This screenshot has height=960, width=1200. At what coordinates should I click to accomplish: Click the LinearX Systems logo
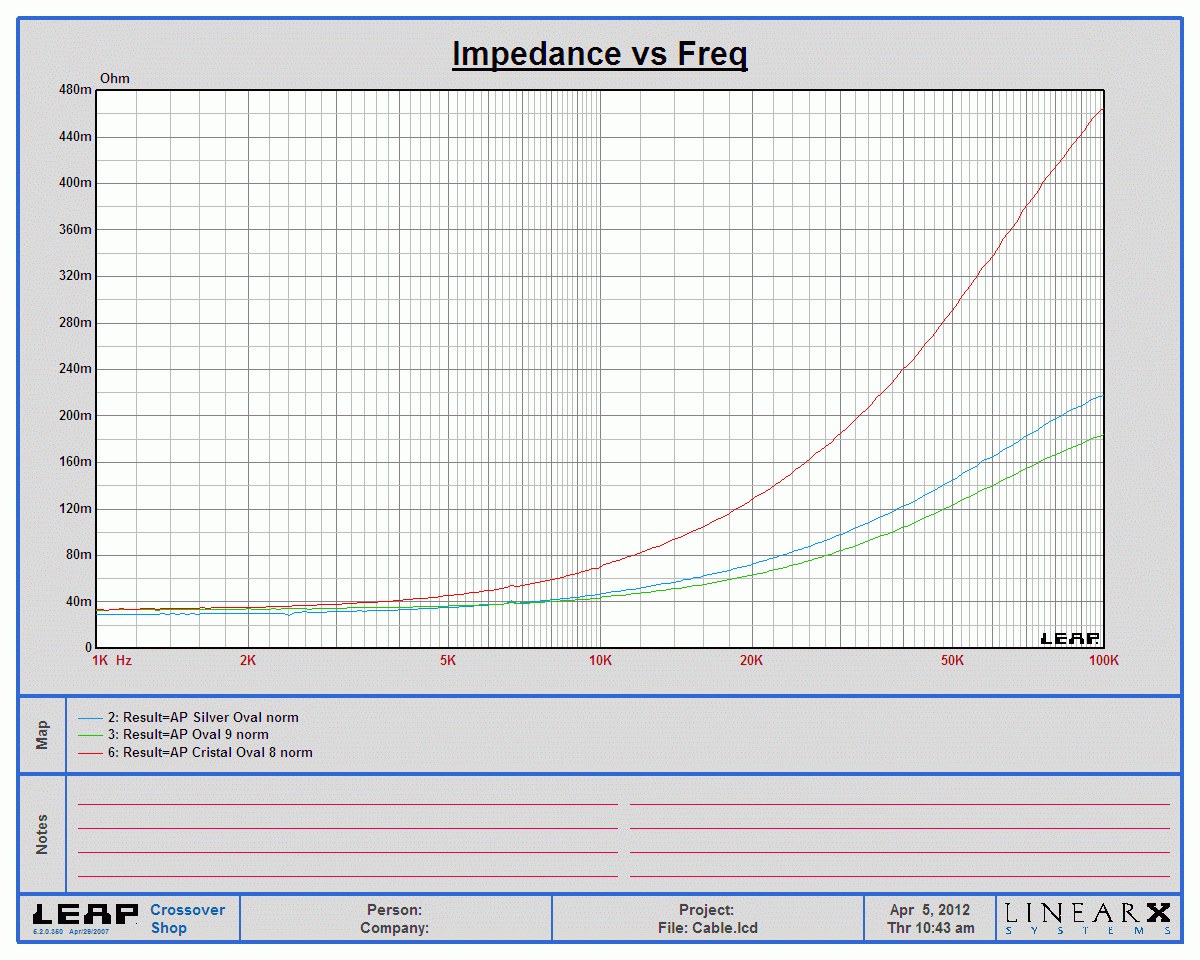click(1087, 918)
